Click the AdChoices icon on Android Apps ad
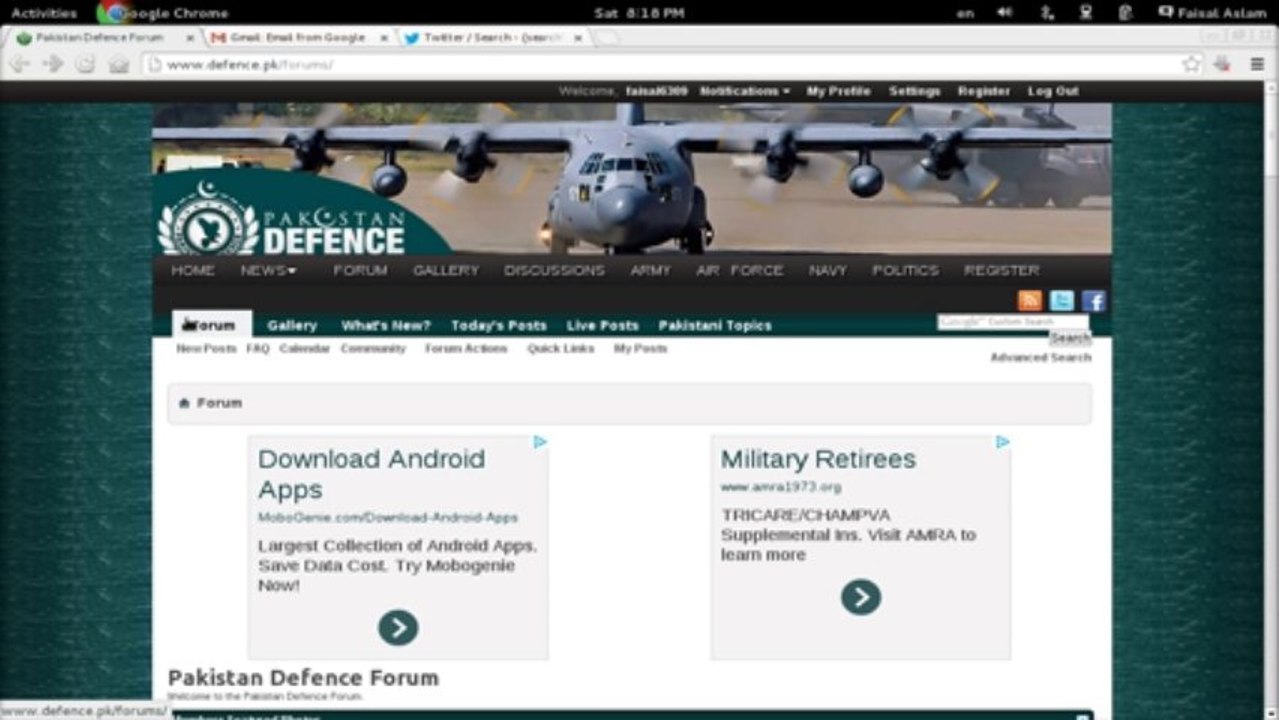This screenshot has width=1279, height=720. (540, 442)
